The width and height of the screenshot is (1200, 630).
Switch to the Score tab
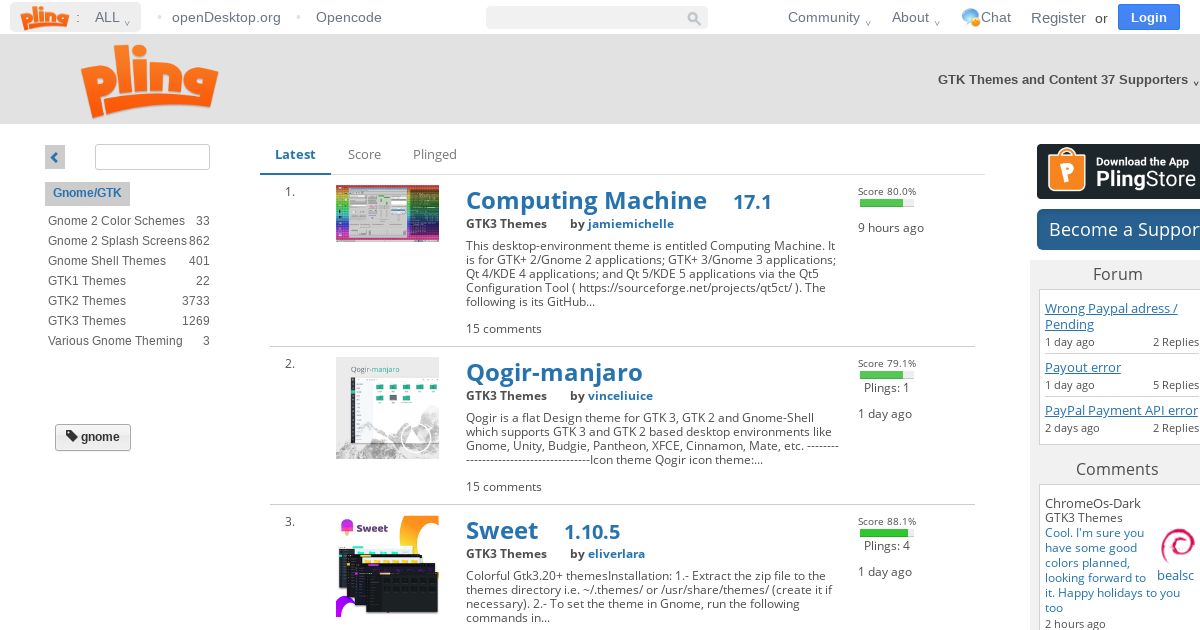click(x=364, y=154)
